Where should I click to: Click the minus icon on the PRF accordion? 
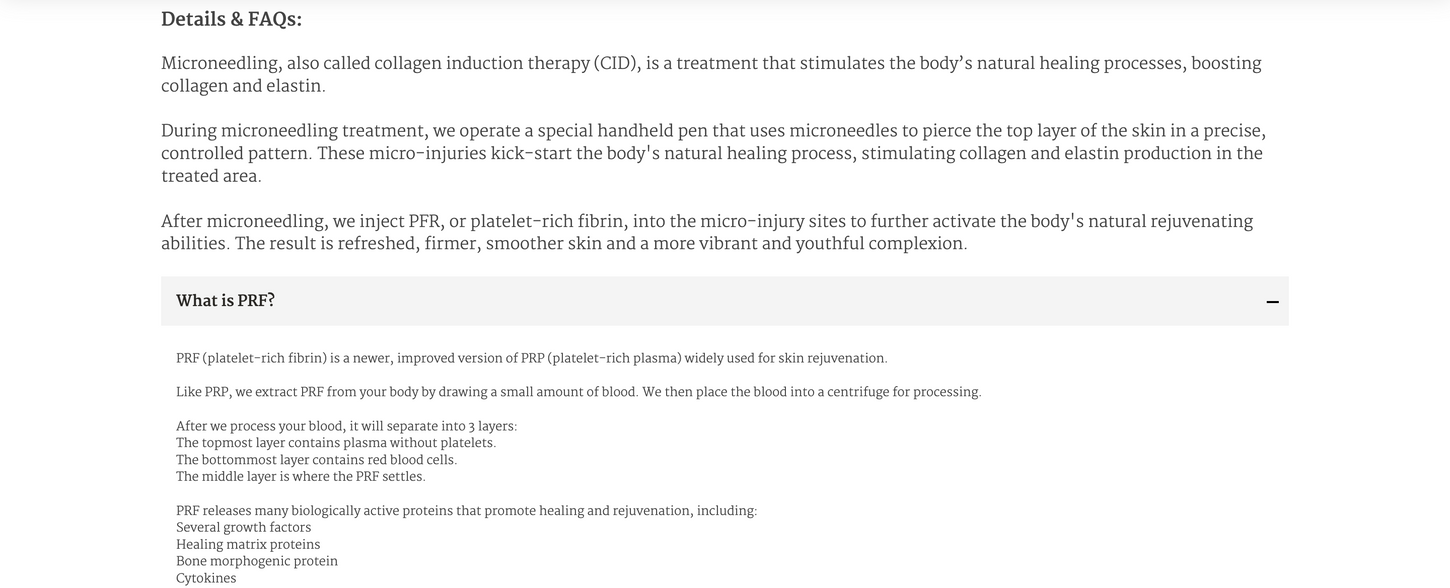(x=1272, y=302)
